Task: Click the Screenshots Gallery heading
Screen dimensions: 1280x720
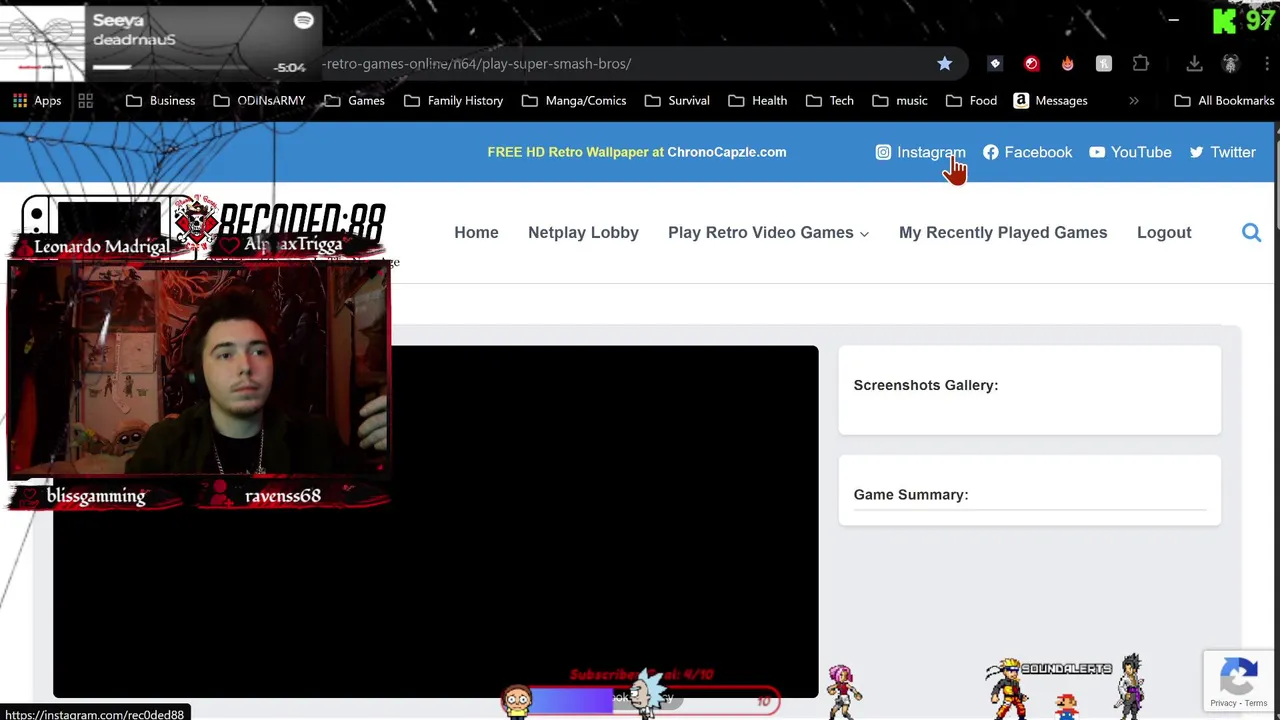Action: point(926,385)
